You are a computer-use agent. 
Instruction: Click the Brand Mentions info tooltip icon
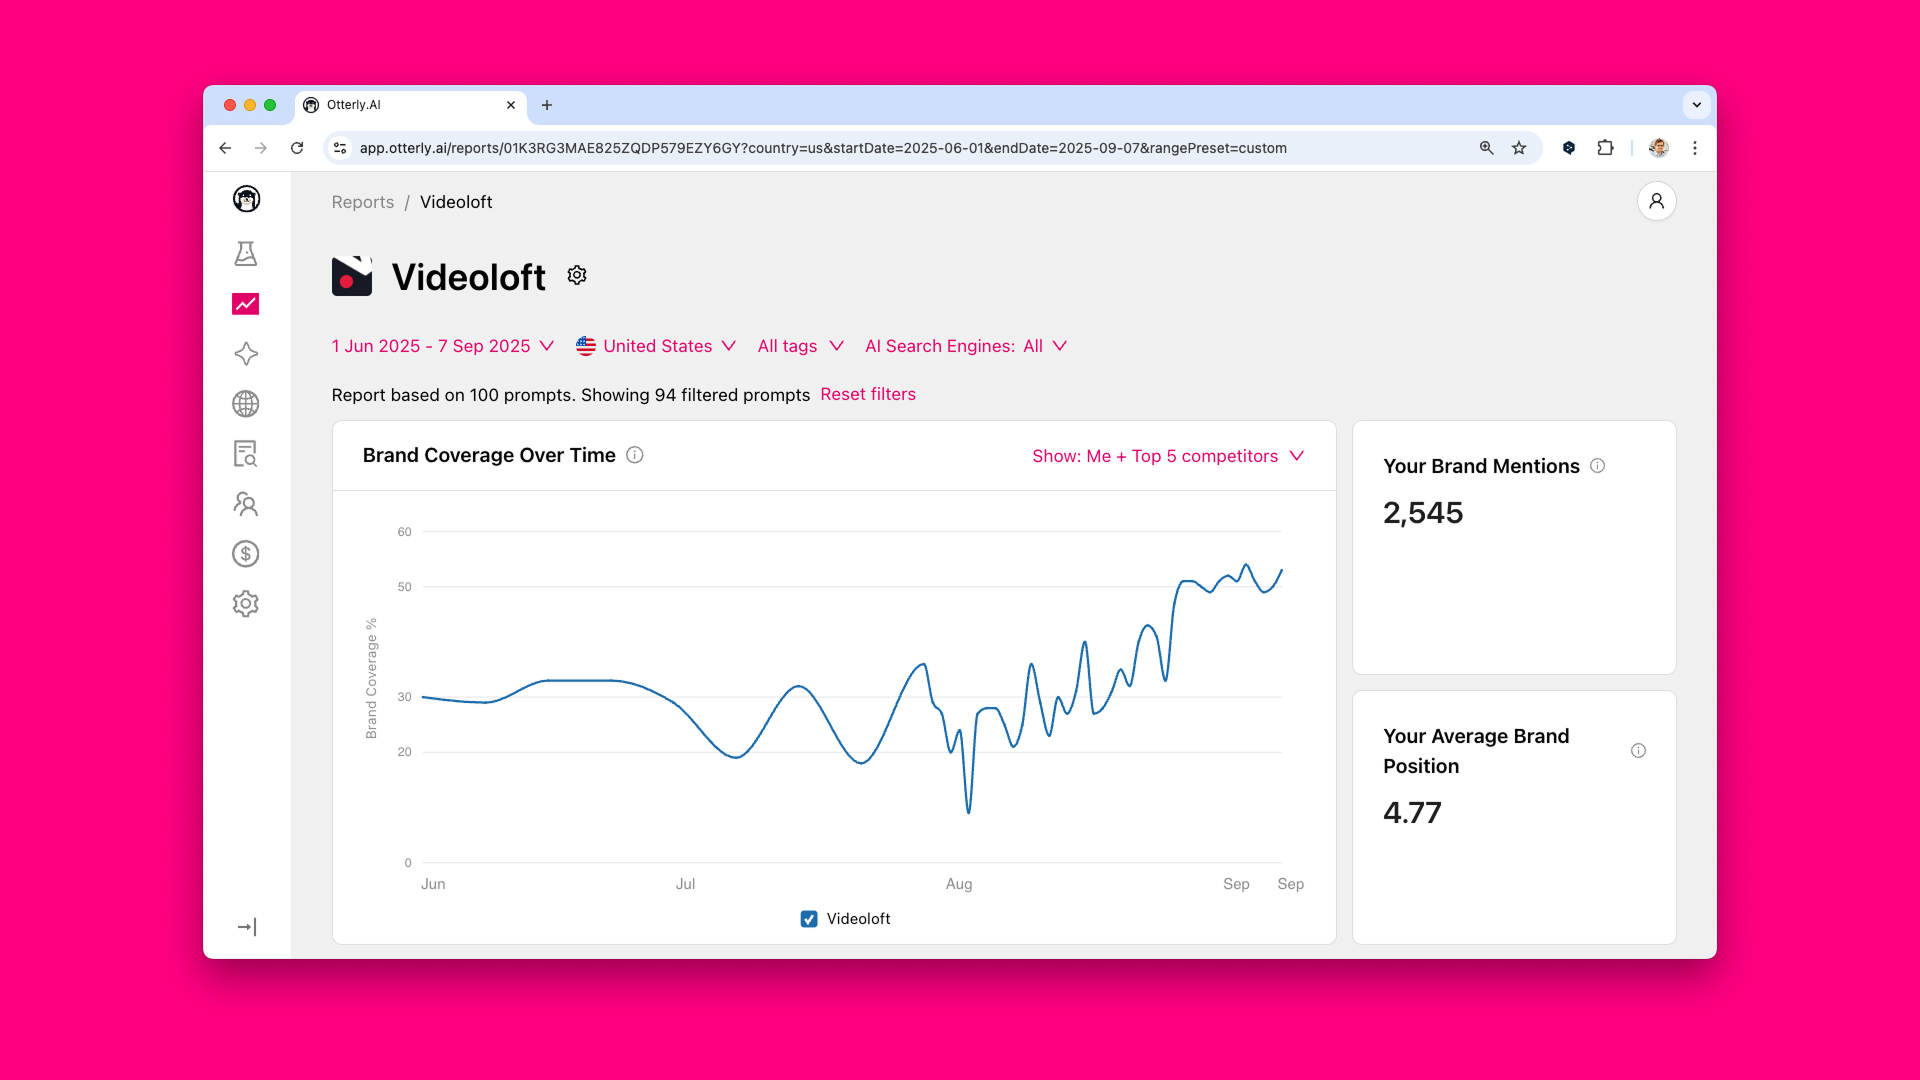(x=1597, y=465)
